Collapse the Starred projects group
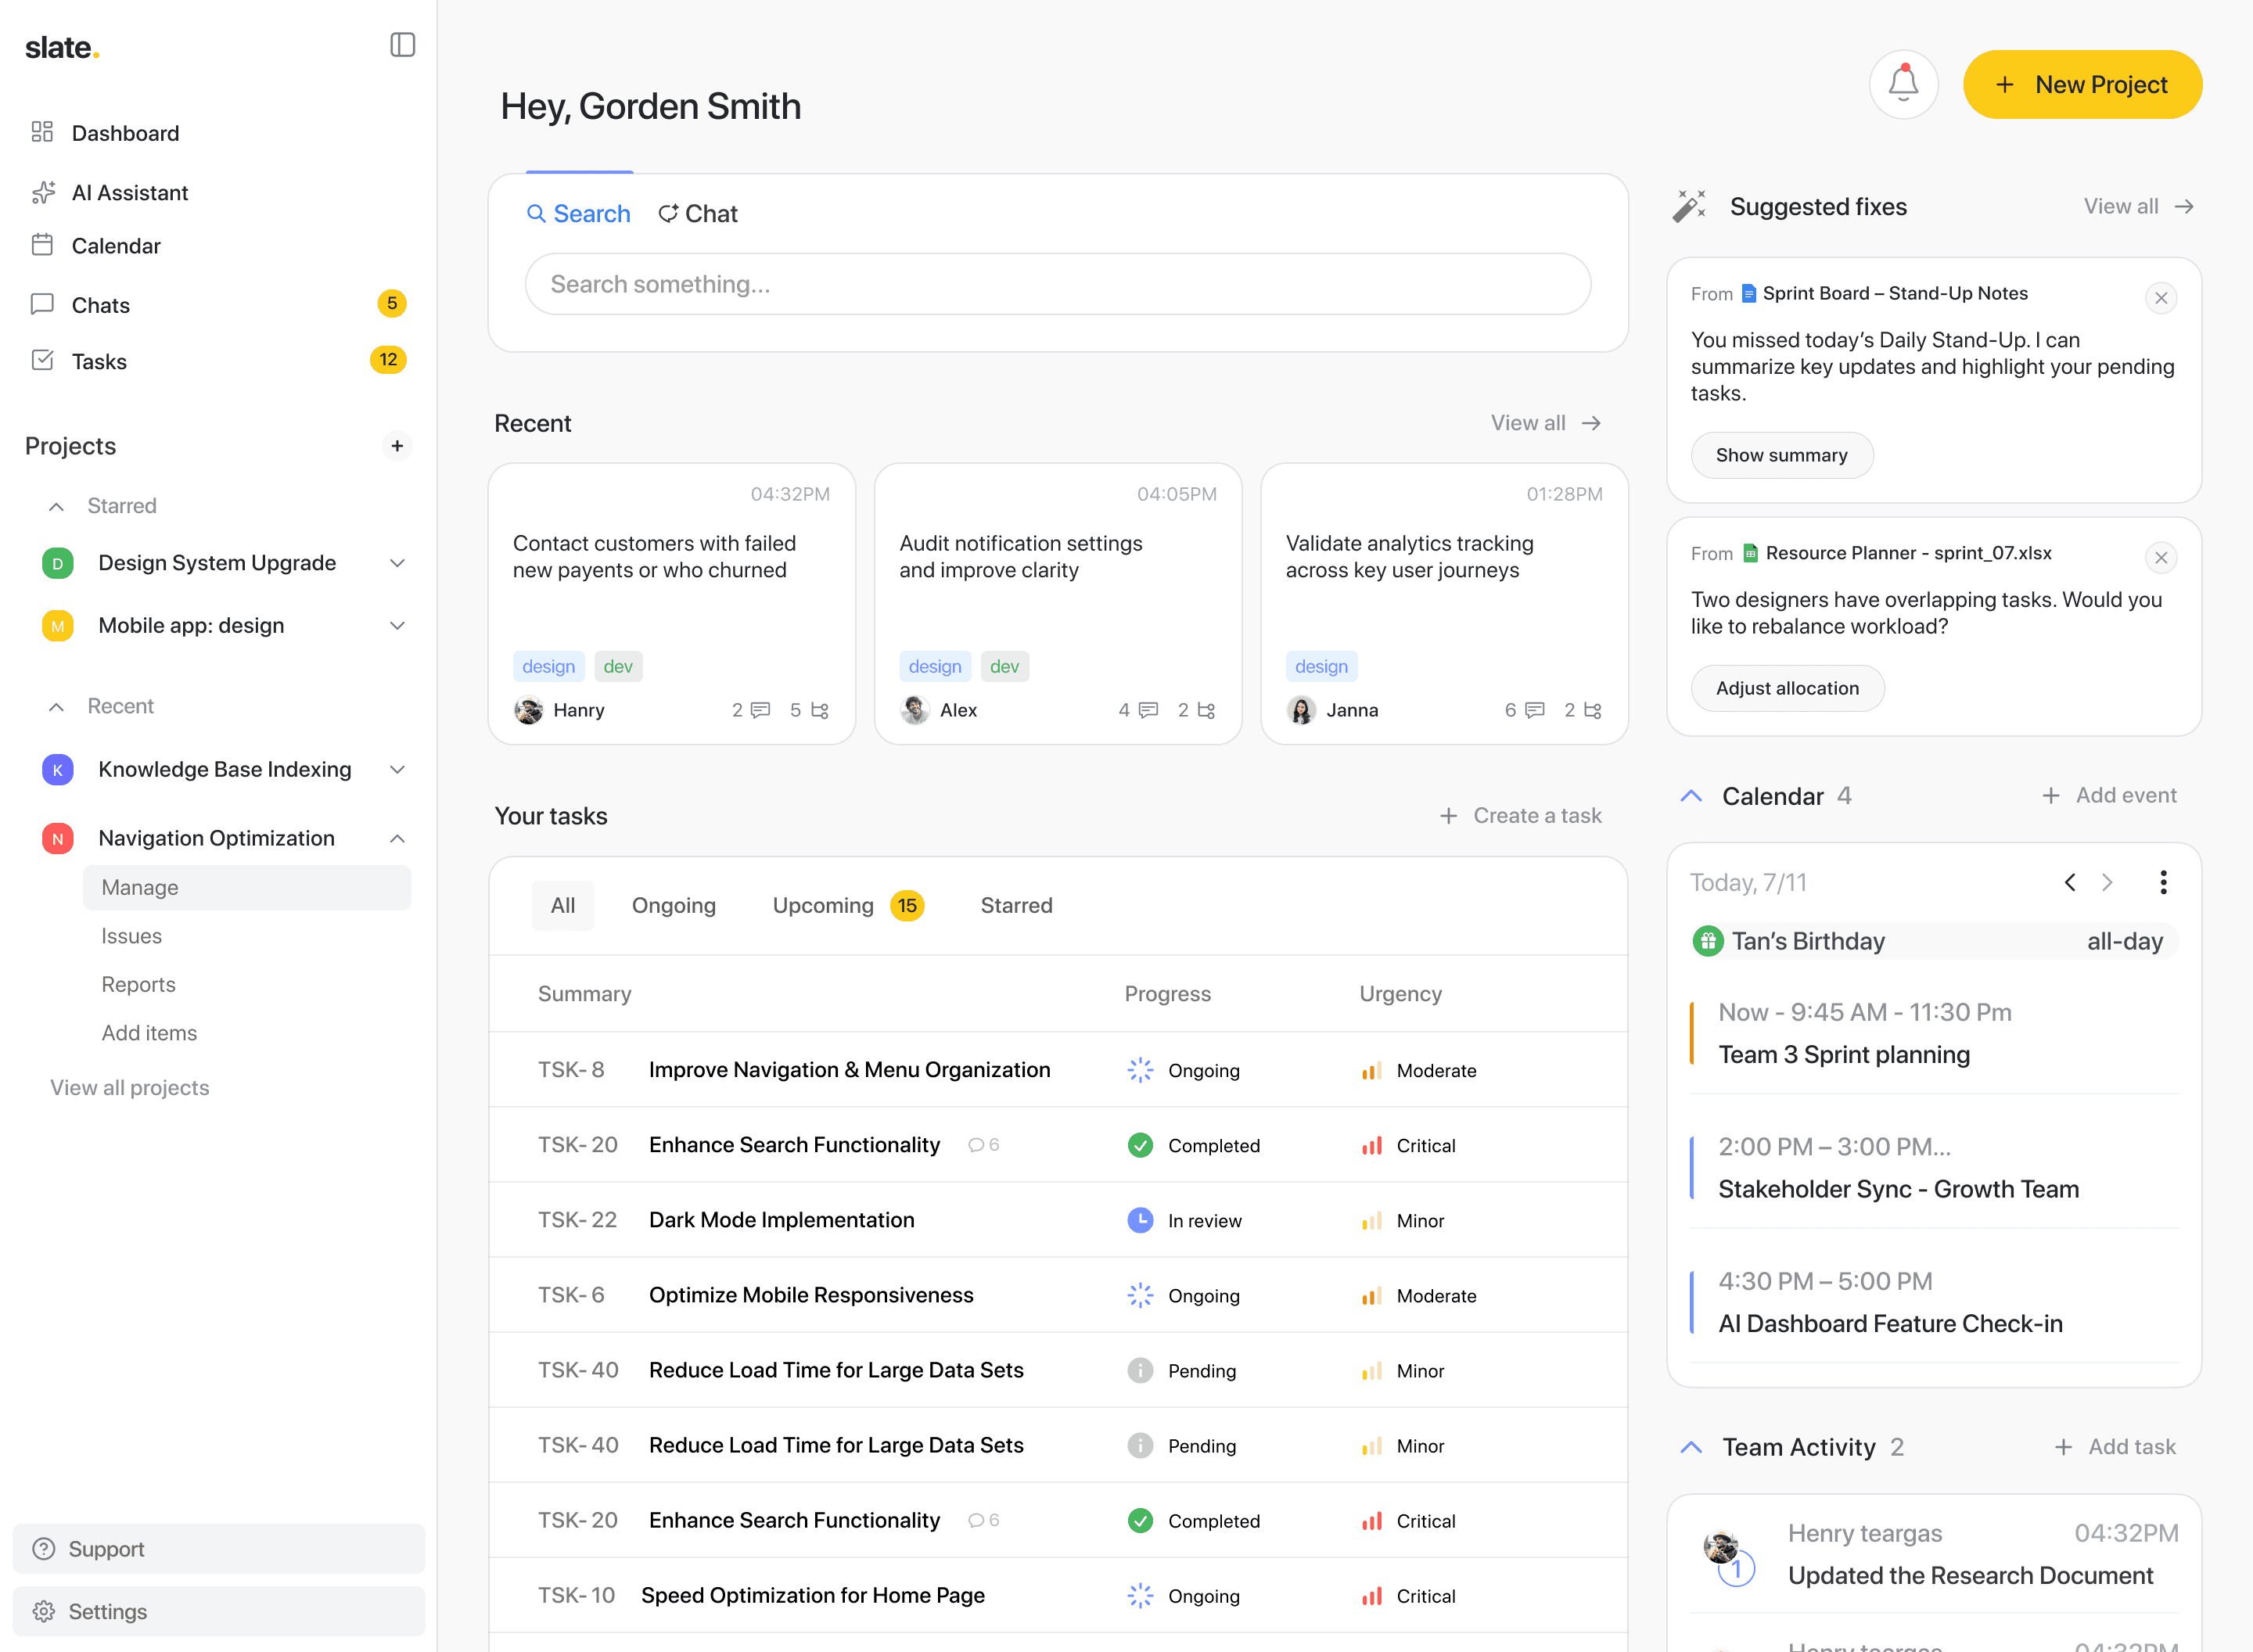This screenshot has height=1652, width=2253. coord(57,506)
